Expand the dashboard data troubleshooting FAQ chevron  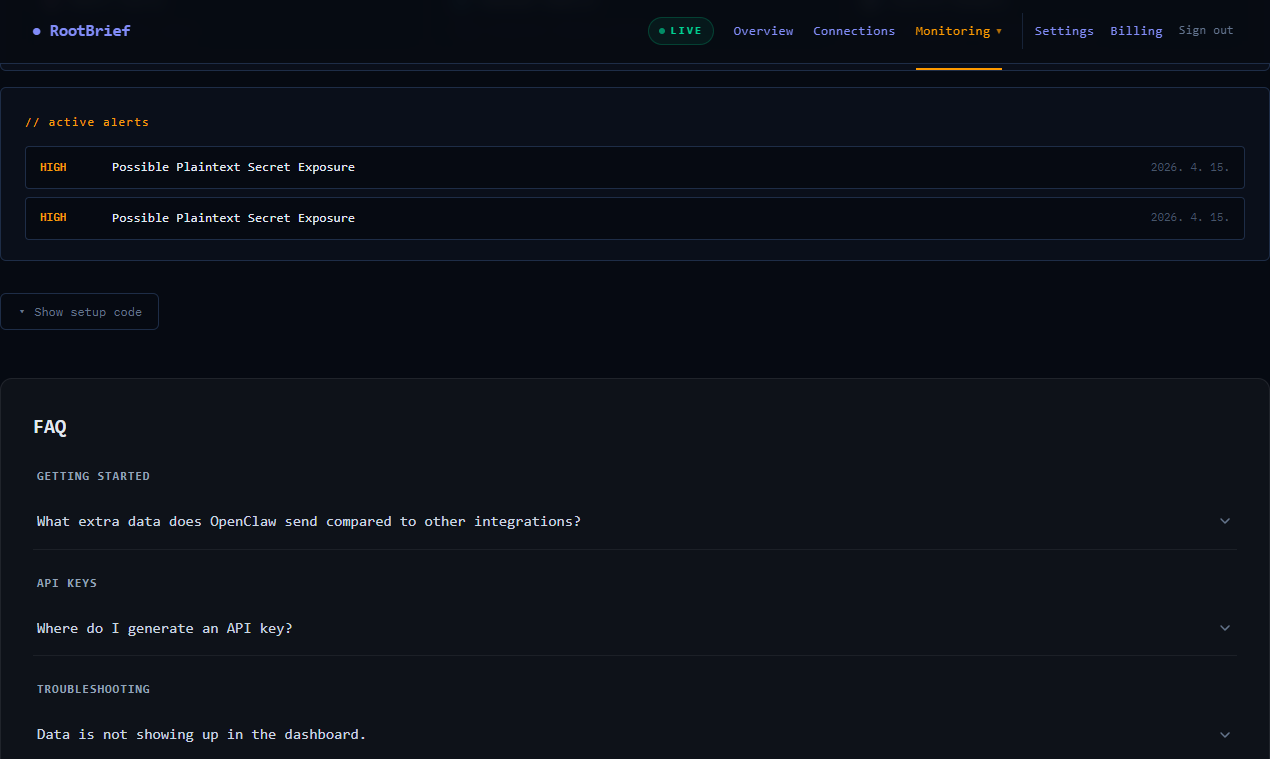tap(1225, 734)
